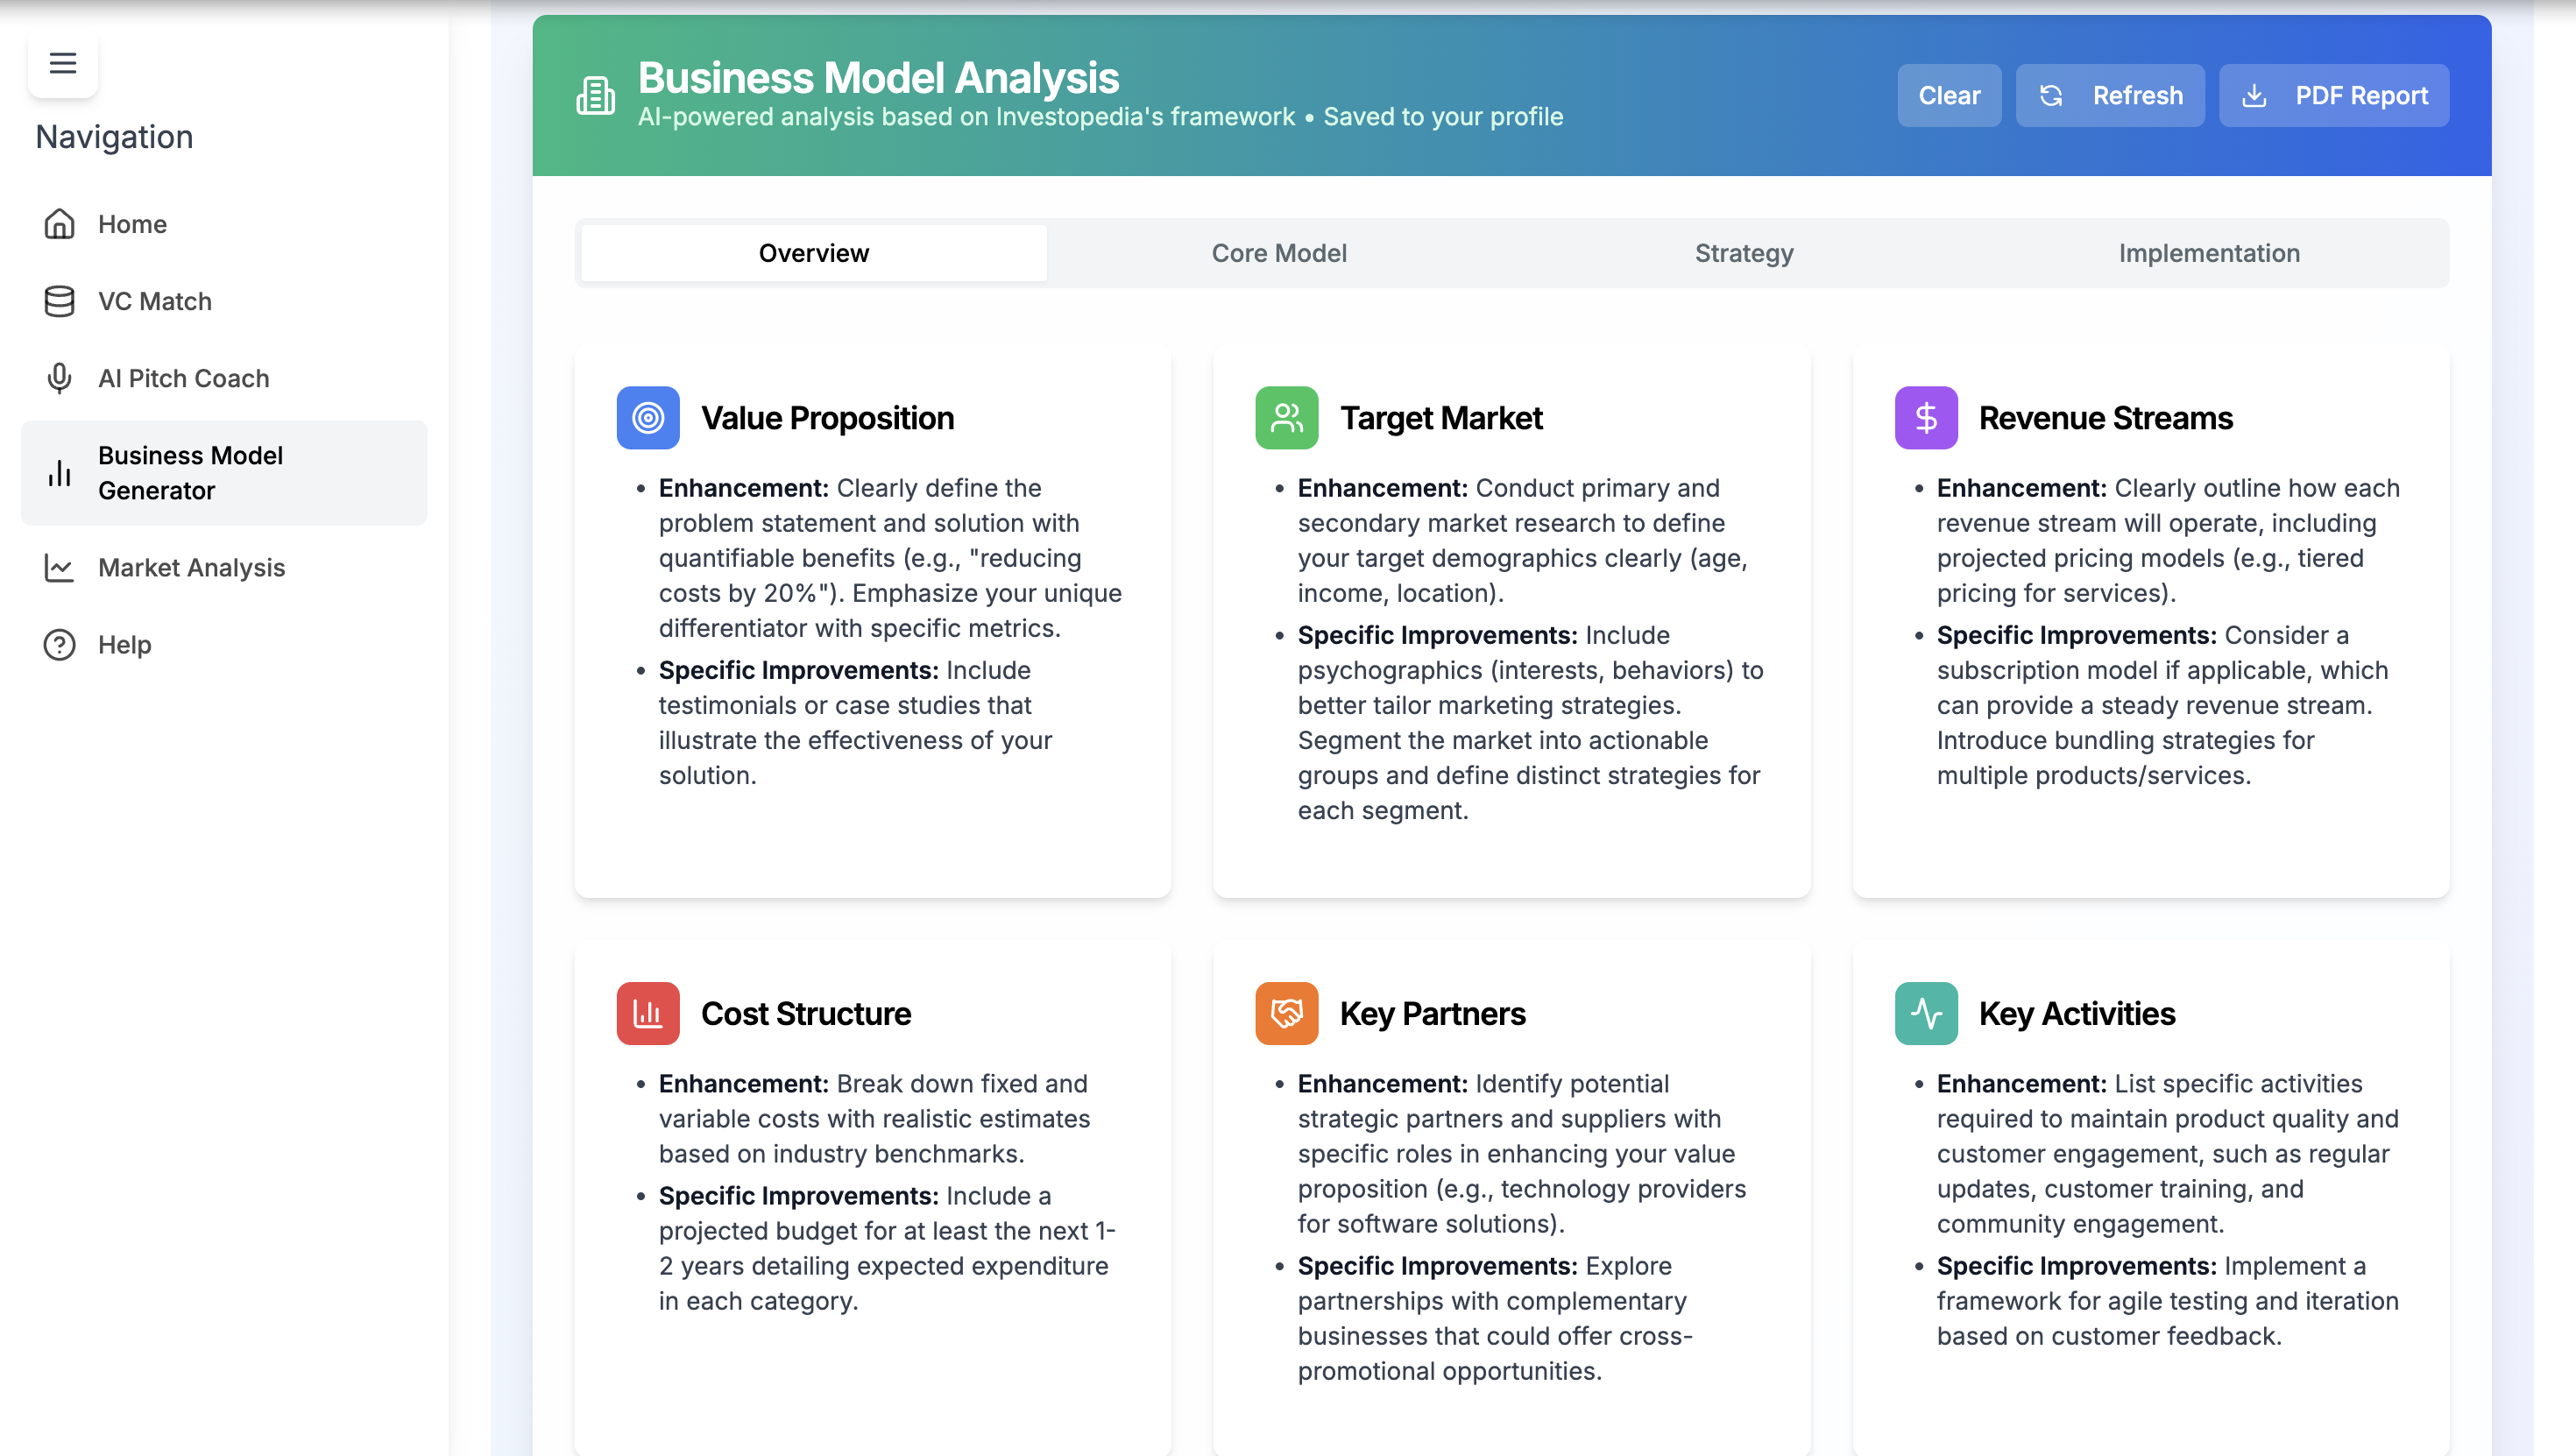Open Home in the navigation

[224, 224]
